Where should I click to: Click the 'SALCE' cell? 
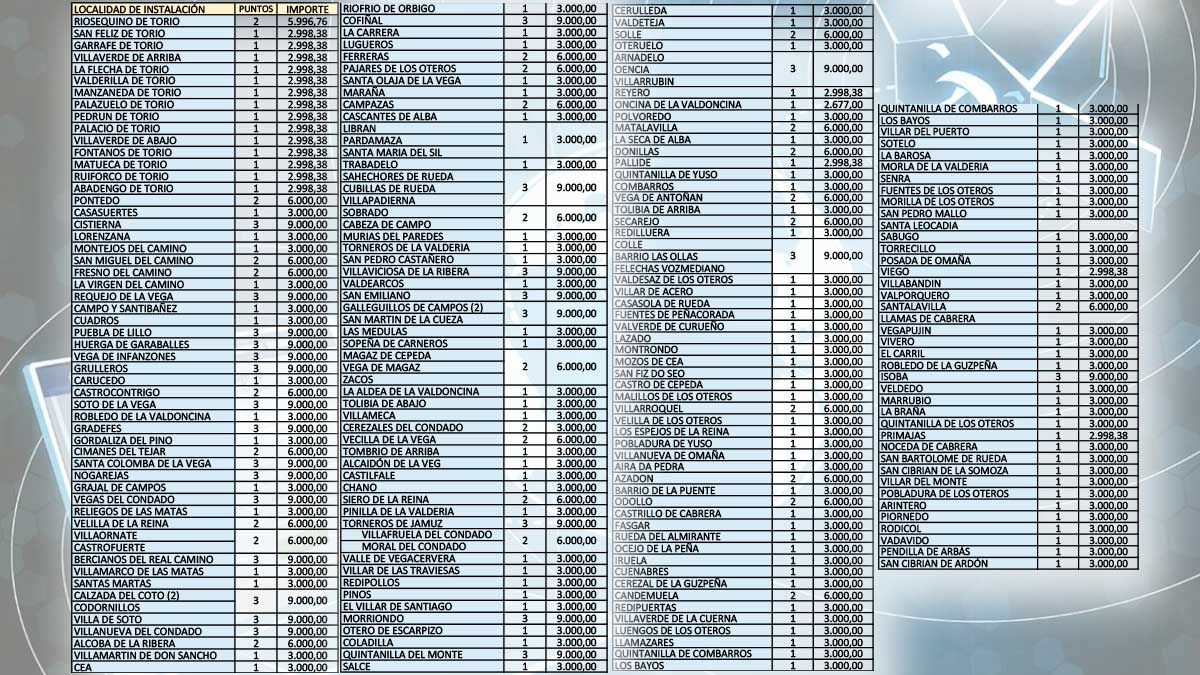[x=357, y=666]
